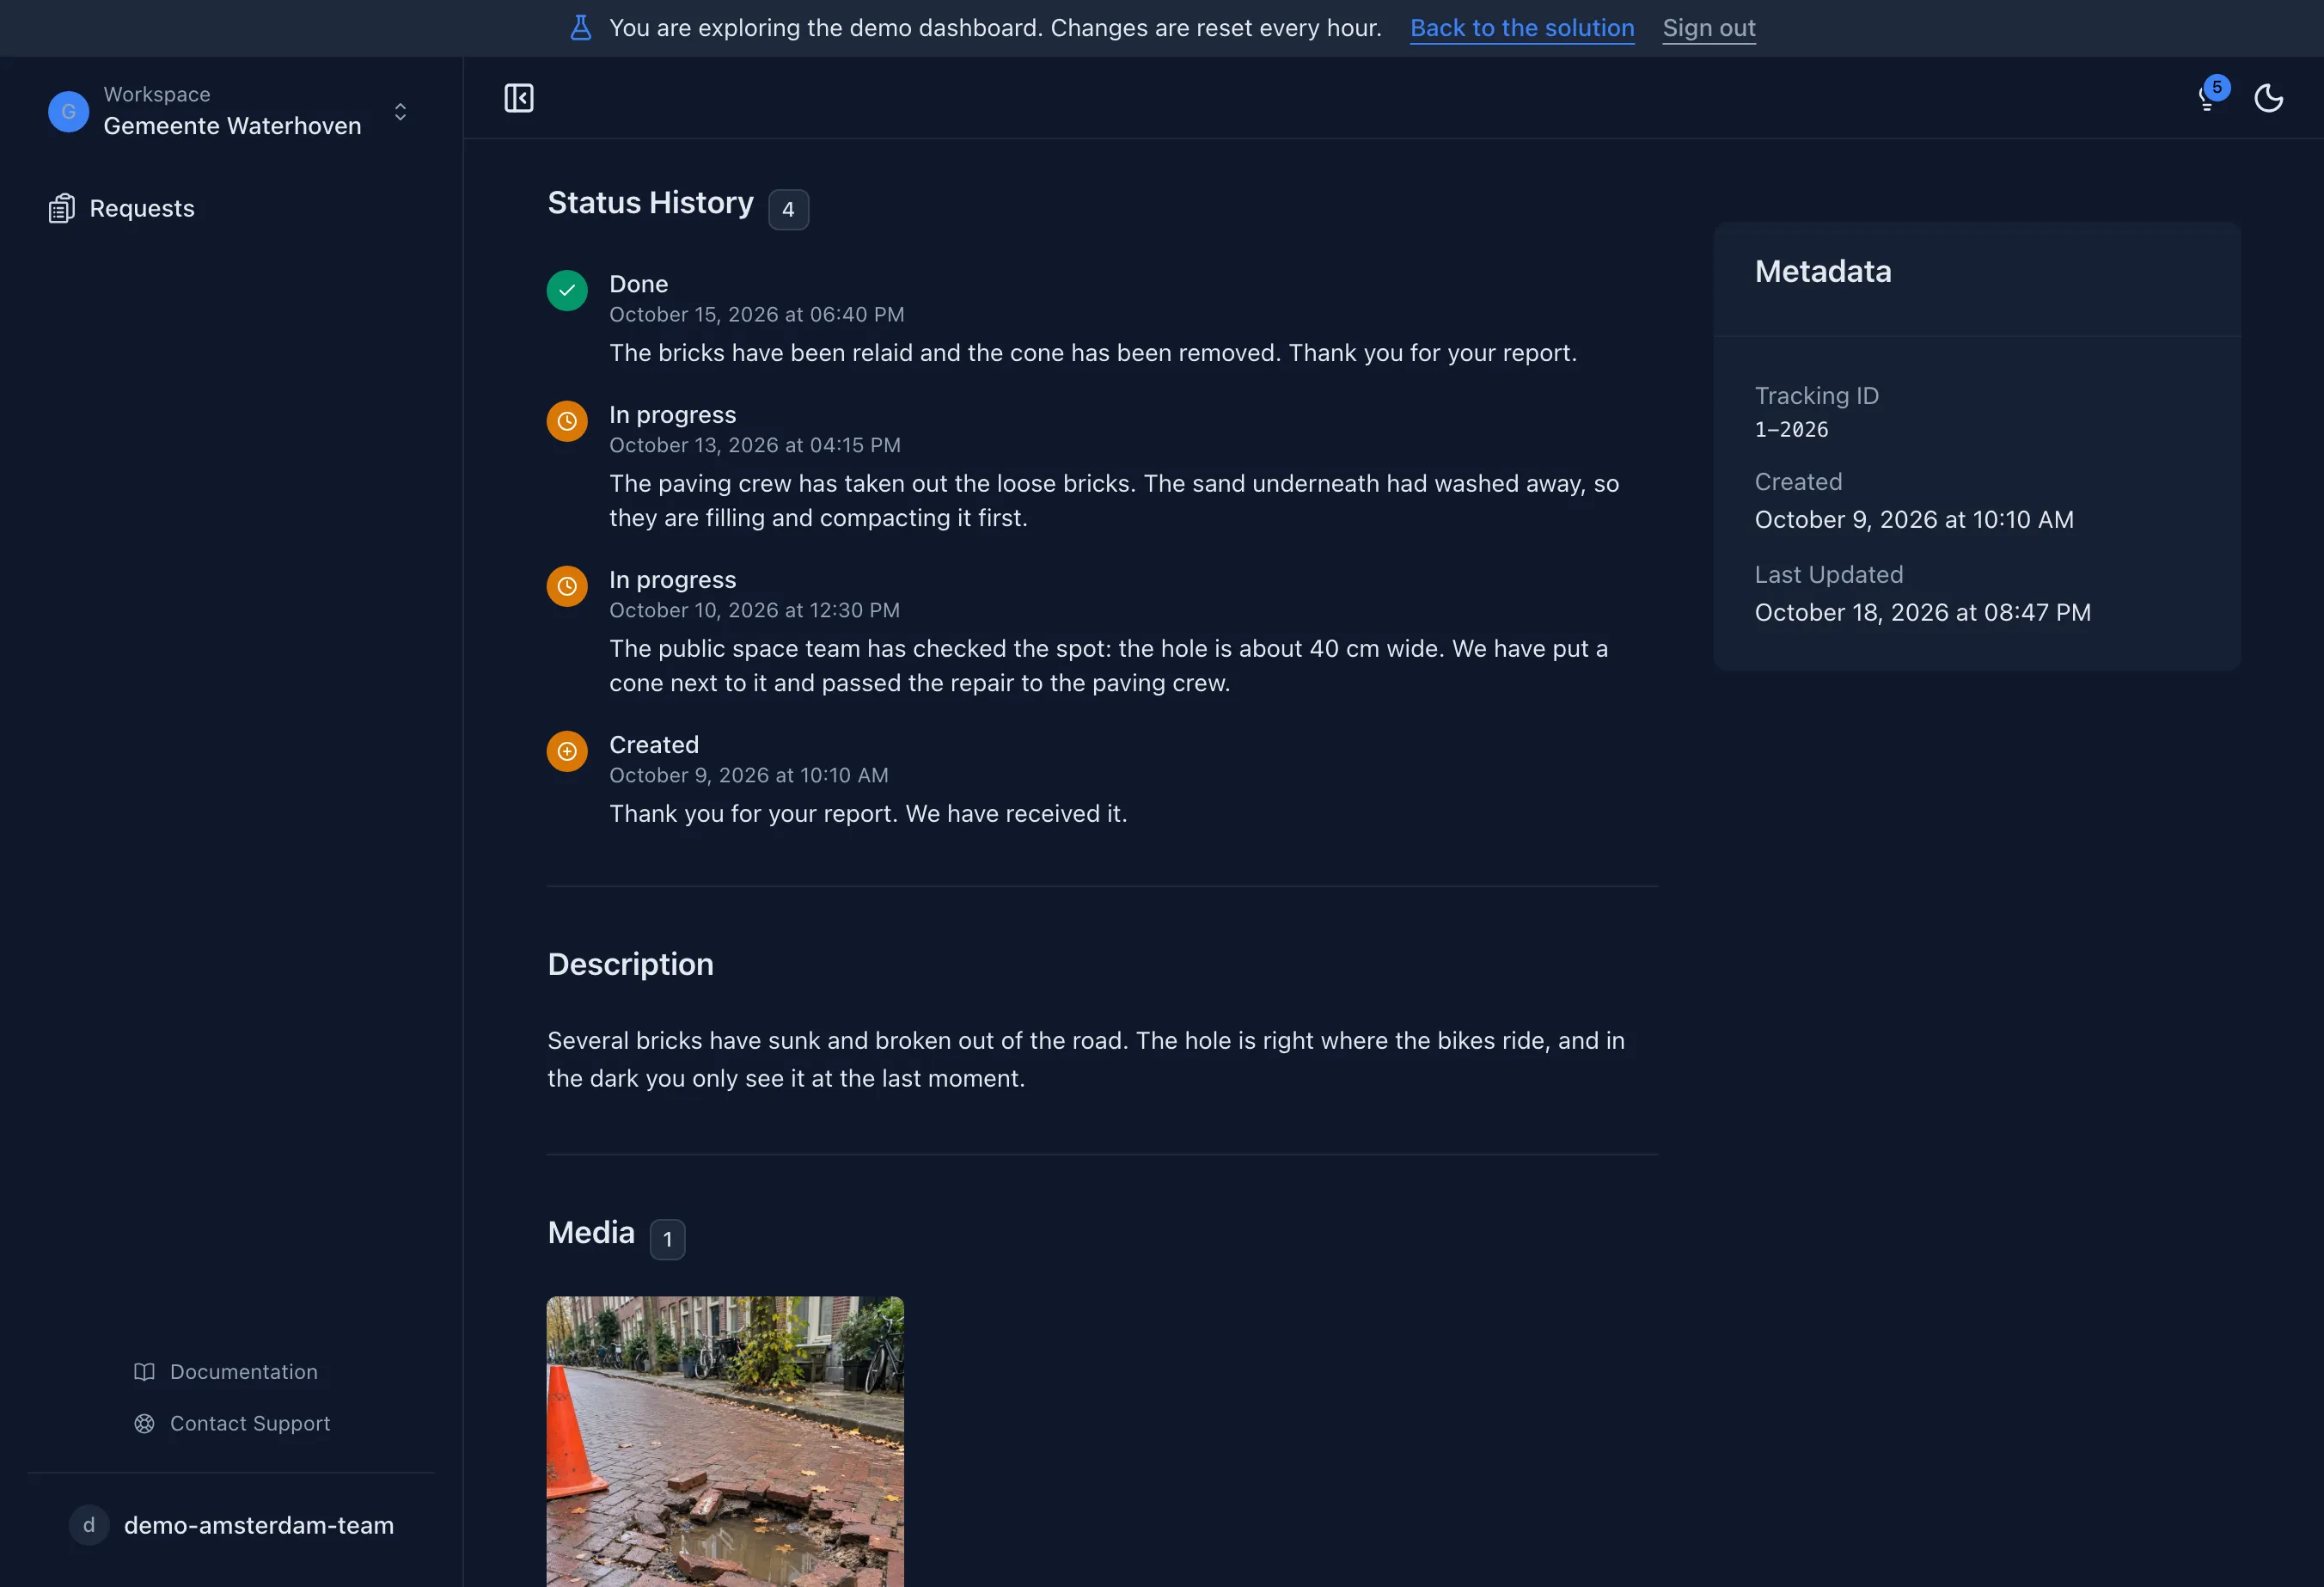Click the October 10, 2026 at 12:30 PM timestamp
2324x1587 pixels.
(x=754, y=610)
